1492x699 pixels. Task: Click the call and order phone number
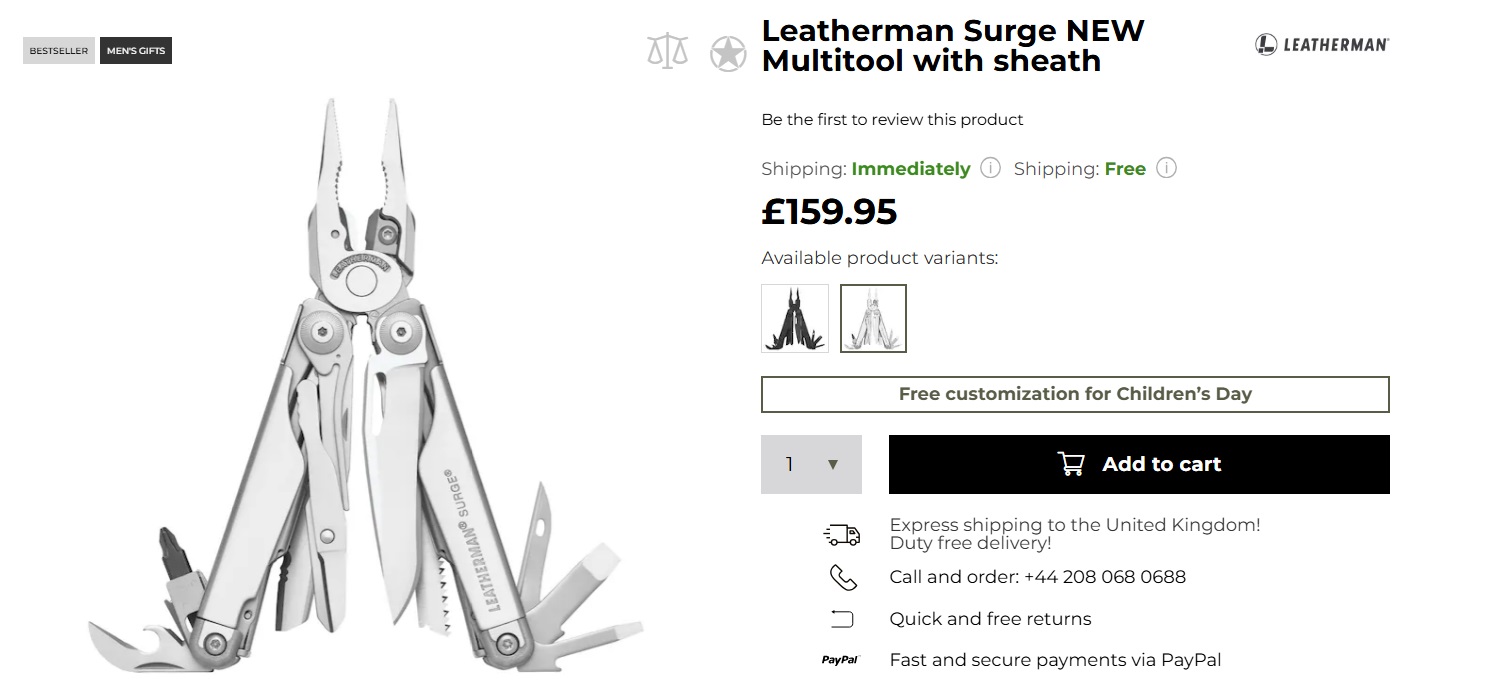coord(1104,577)
